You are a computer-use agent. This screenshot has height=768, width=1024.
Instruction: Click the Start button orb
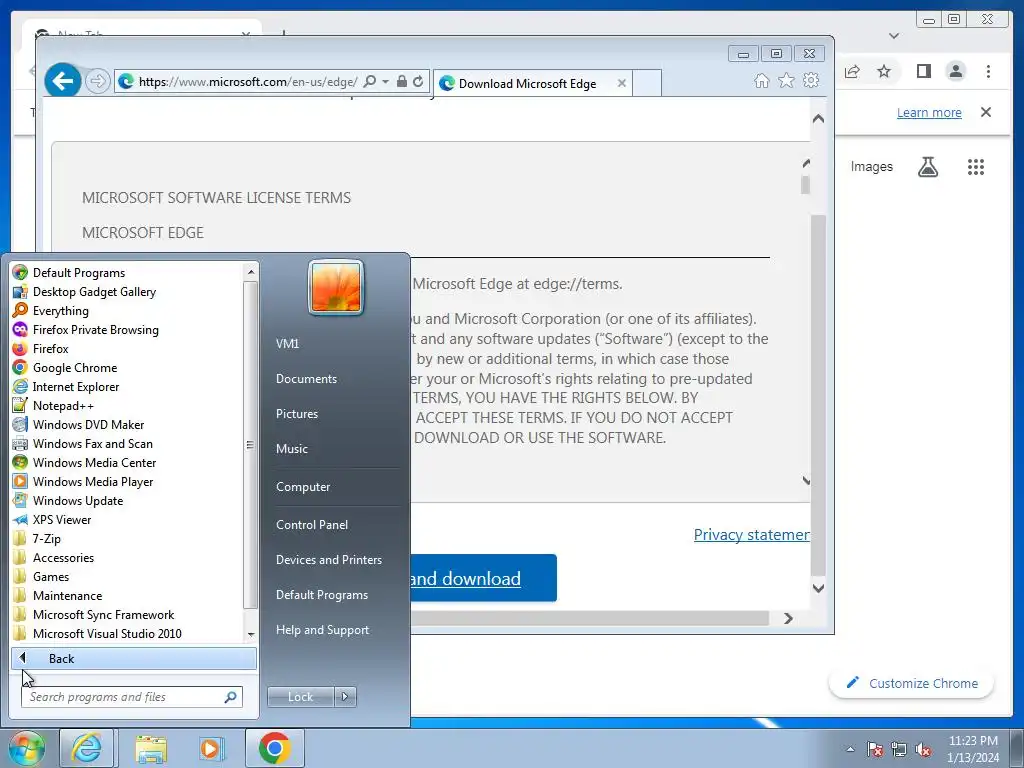[27, 748]
